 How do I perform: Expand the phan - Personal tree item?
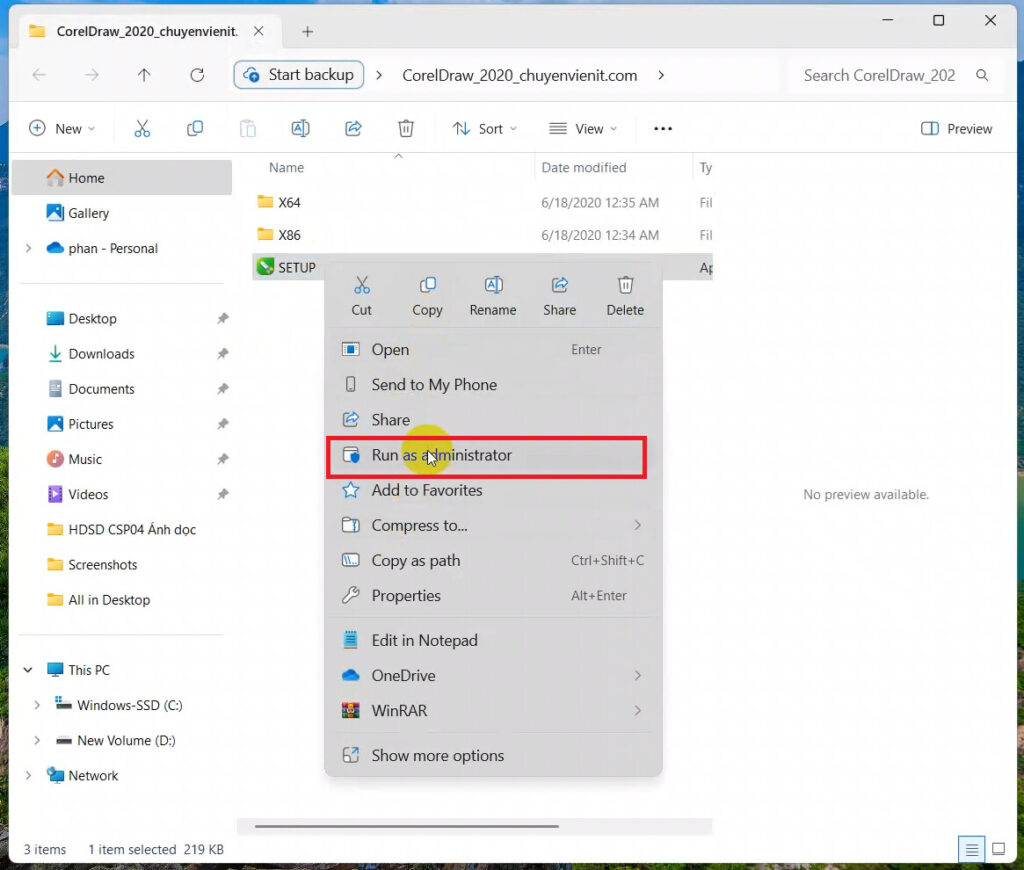28,248
